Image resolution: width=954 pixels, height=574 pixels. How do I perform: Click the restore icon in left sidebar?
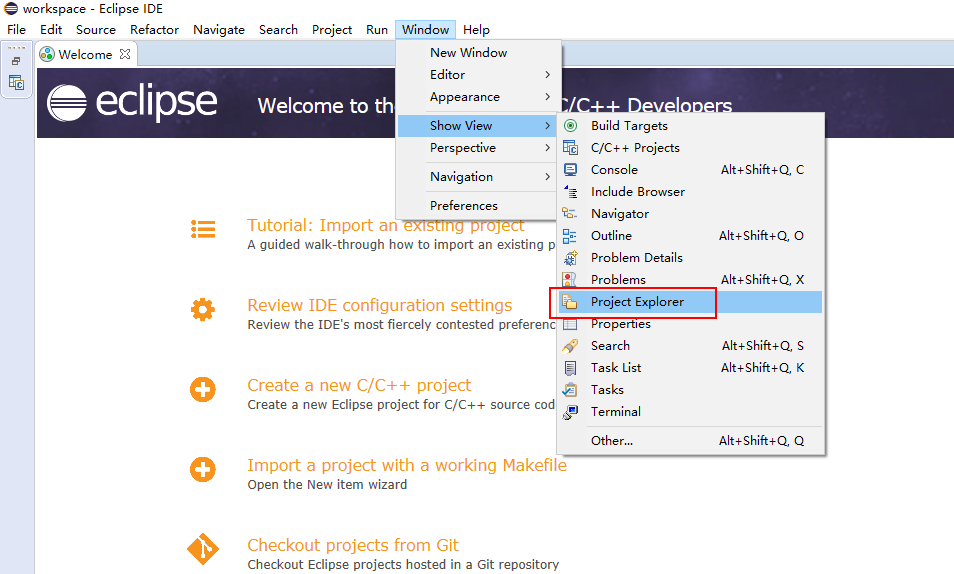pyautogui.click(x=16, y=62)
